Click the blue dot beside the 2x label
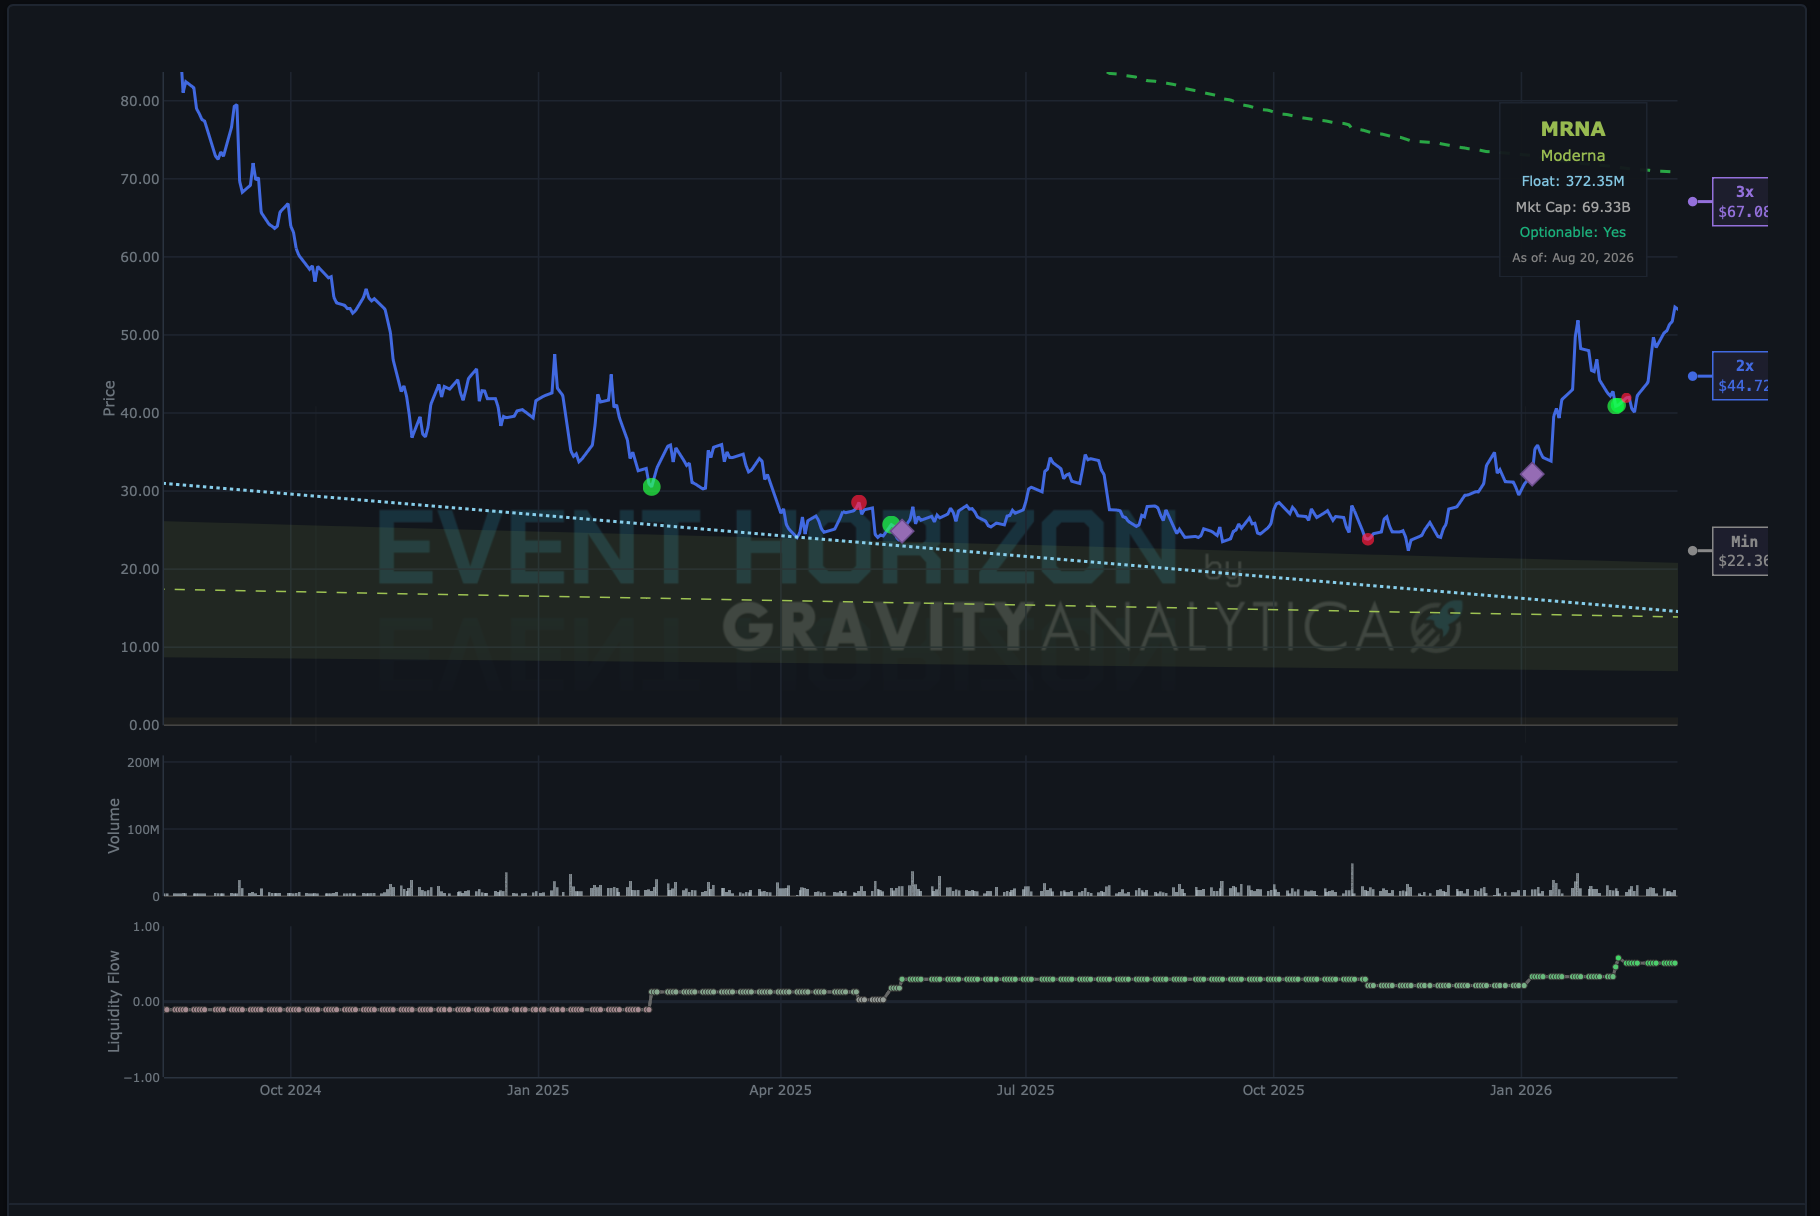Image resolution: width=1820 pixels, height=1216 pixels. [x=1692, y=376]
